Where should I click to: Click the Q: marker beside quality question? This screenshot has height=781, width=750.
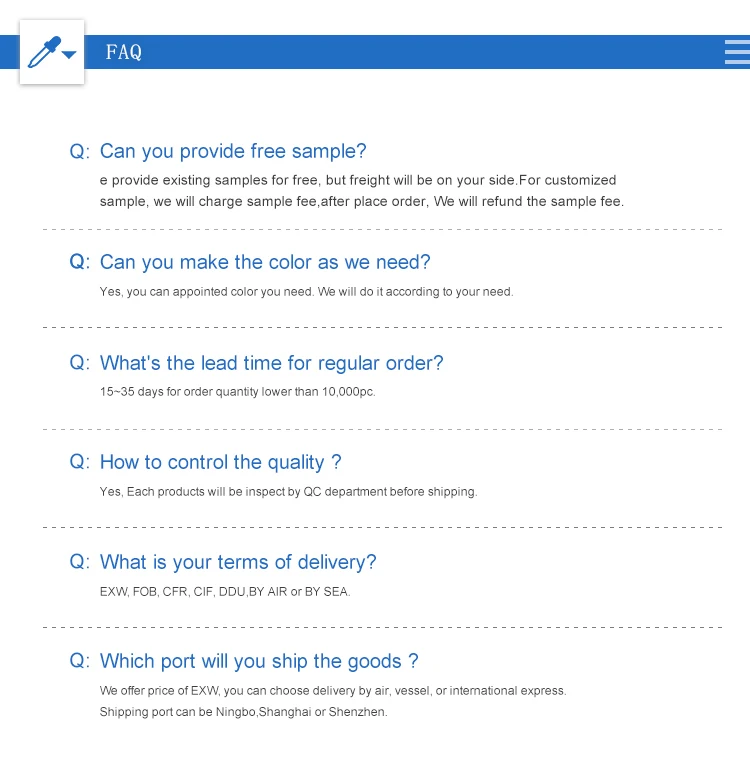(x=80, y=462)
